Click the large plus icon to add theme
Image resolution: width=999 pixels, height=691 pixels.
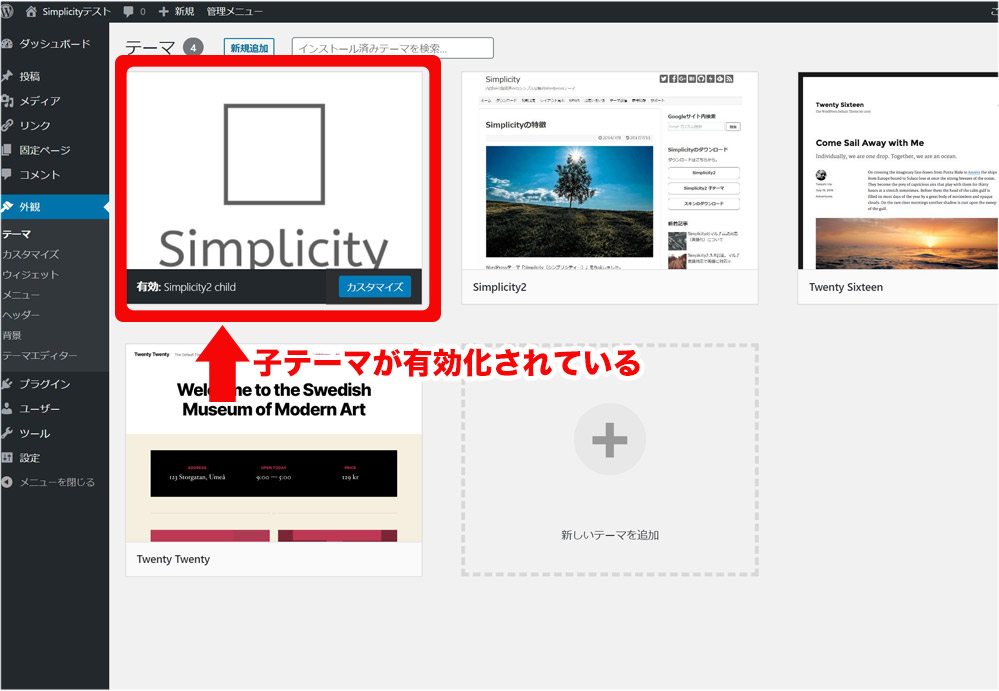609,439
